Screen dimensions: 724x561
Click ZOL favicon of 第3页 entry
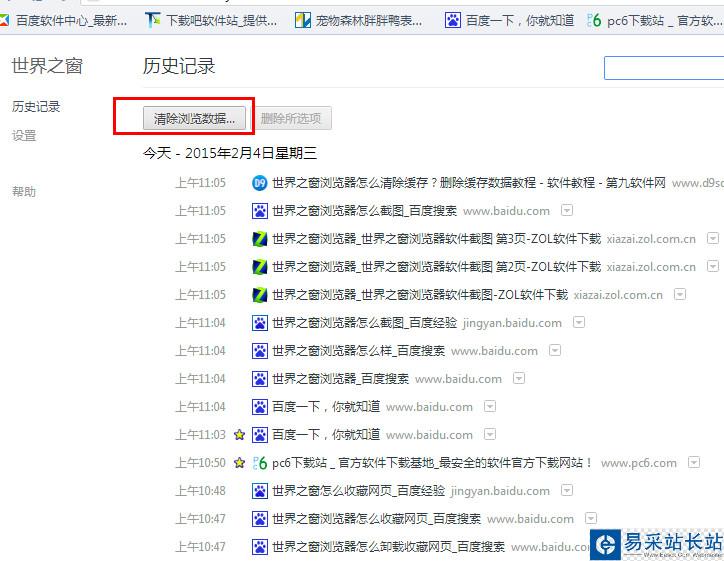click(x=259, y=239)
